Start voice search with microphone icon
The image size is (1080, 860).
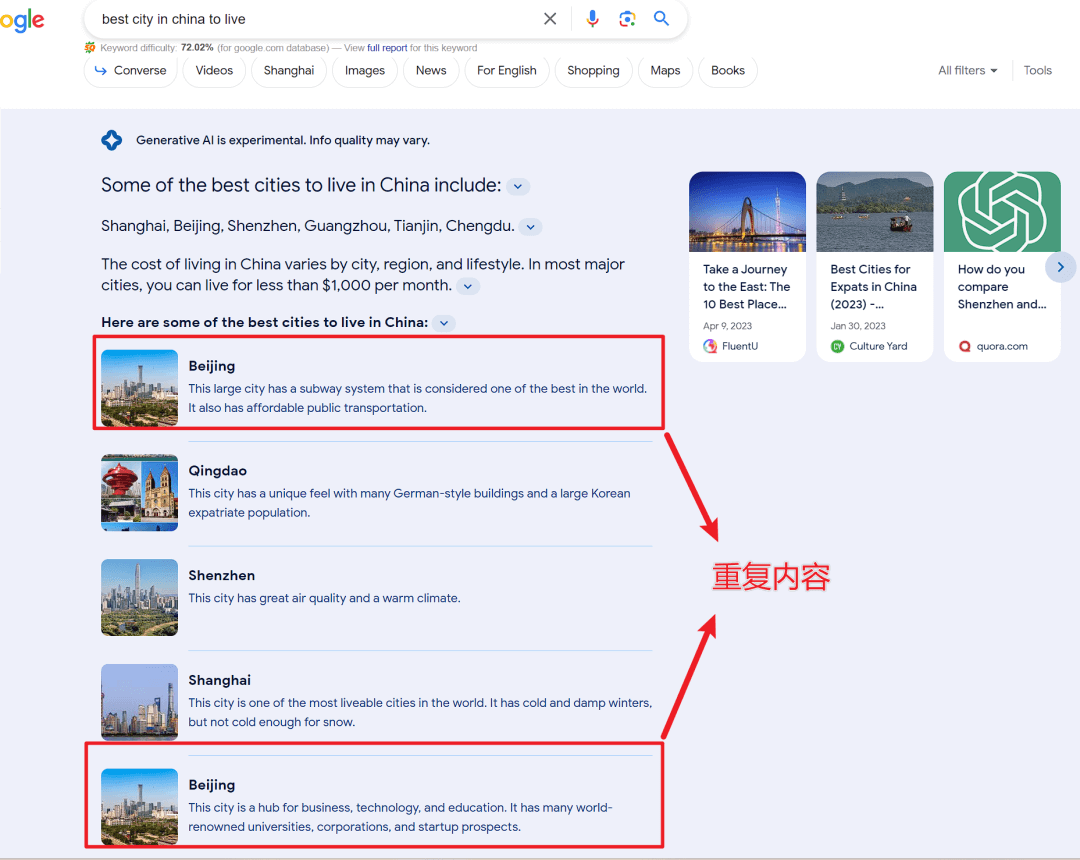coord(592,19)
